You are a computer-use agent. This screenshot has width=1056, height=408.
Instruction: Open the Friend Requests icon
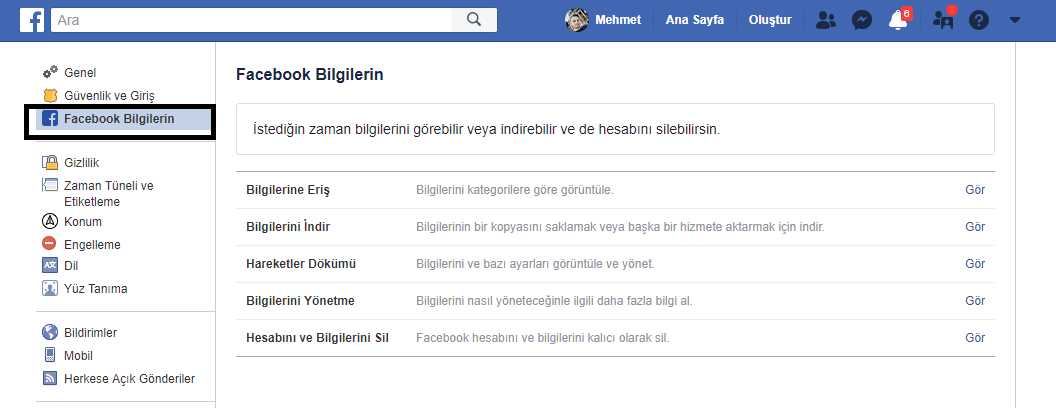825,20
